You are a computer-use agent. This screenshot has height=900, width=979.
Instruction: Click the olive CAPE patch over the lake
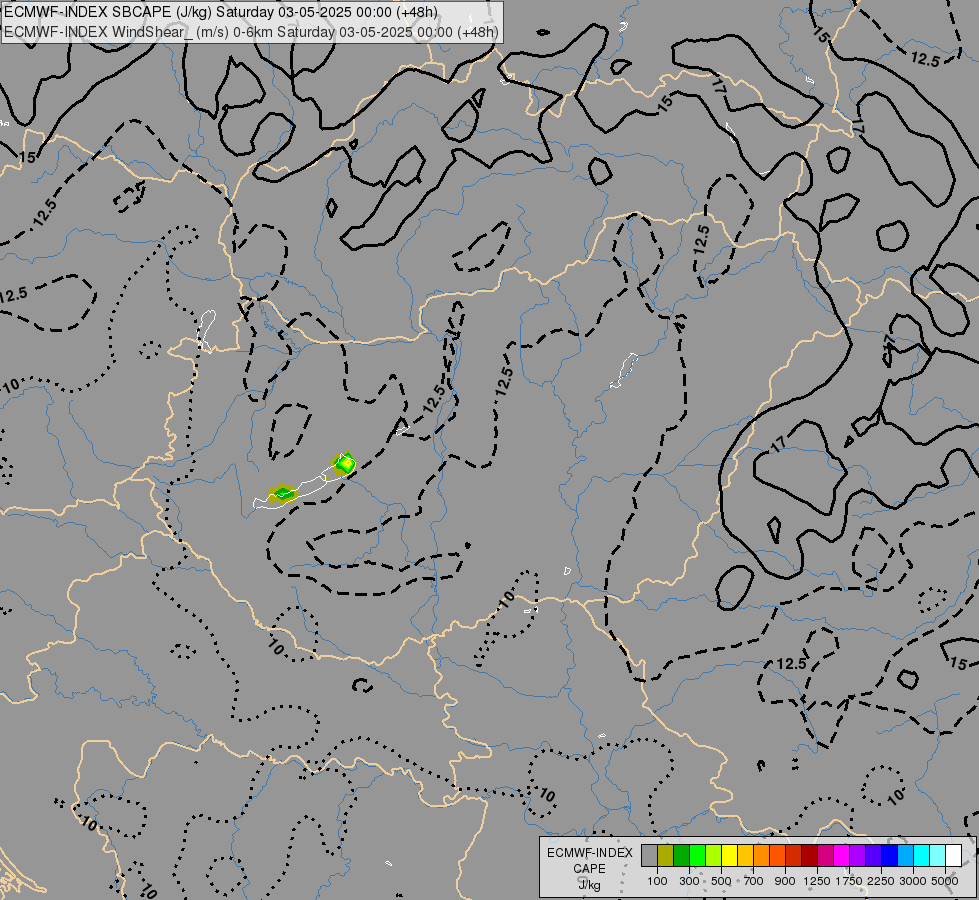coord(283,493)
